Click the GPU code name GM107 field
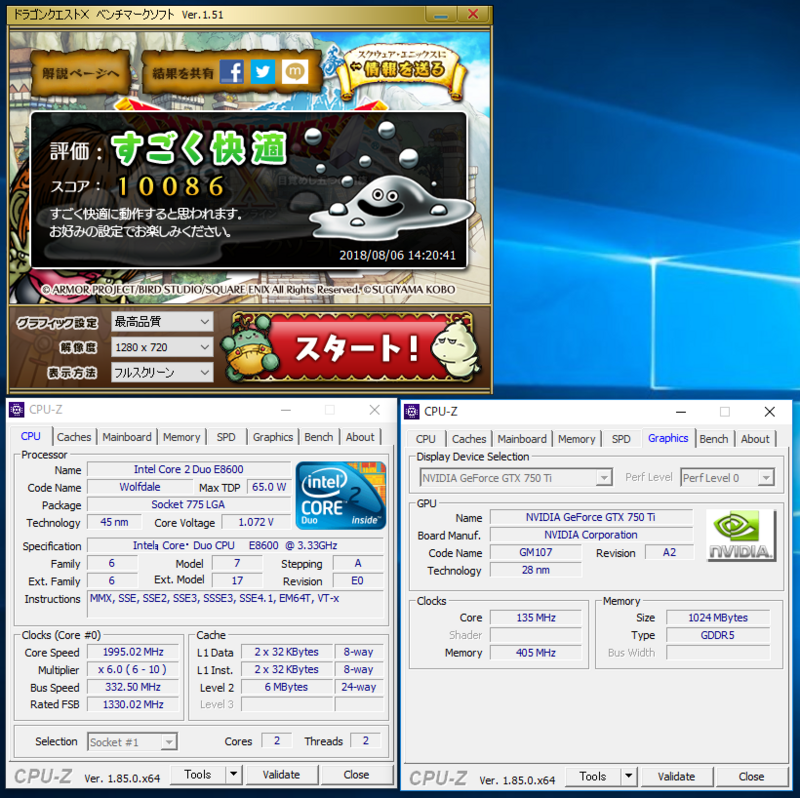The width and height of the screenshot is (800, 798). tap(536, 552)
